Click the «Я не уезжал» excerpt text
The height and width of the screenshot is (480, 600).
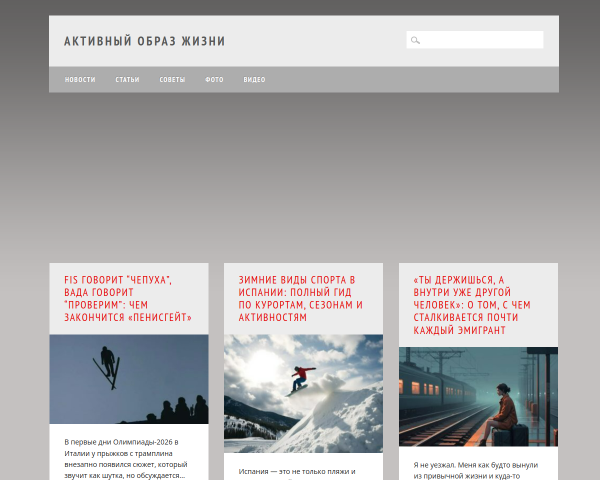(476, 470)
